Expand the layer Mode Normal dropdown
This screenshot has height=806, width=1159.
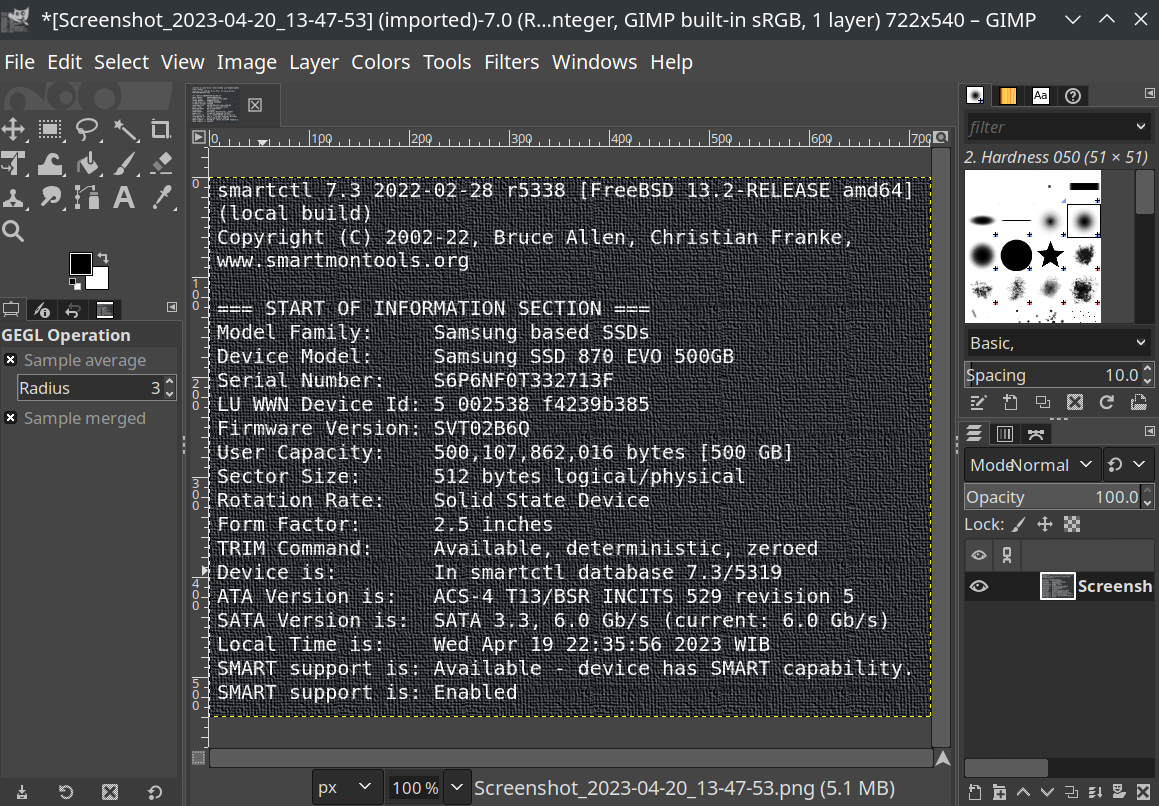(1030, 465)
